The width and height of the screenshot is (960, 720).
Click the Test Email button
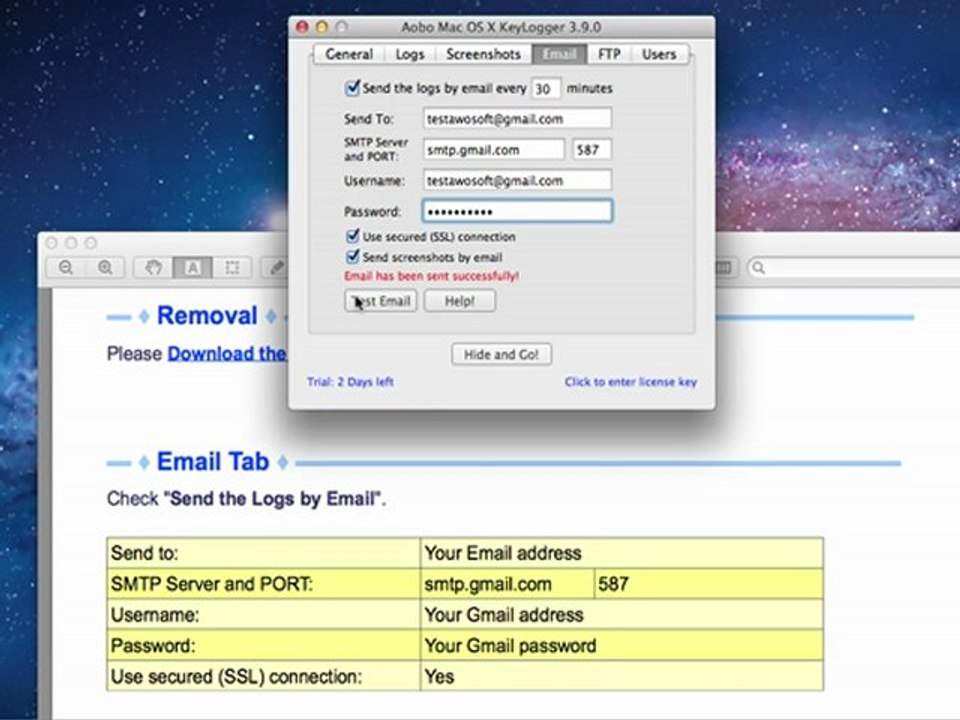tap(380, 301)
